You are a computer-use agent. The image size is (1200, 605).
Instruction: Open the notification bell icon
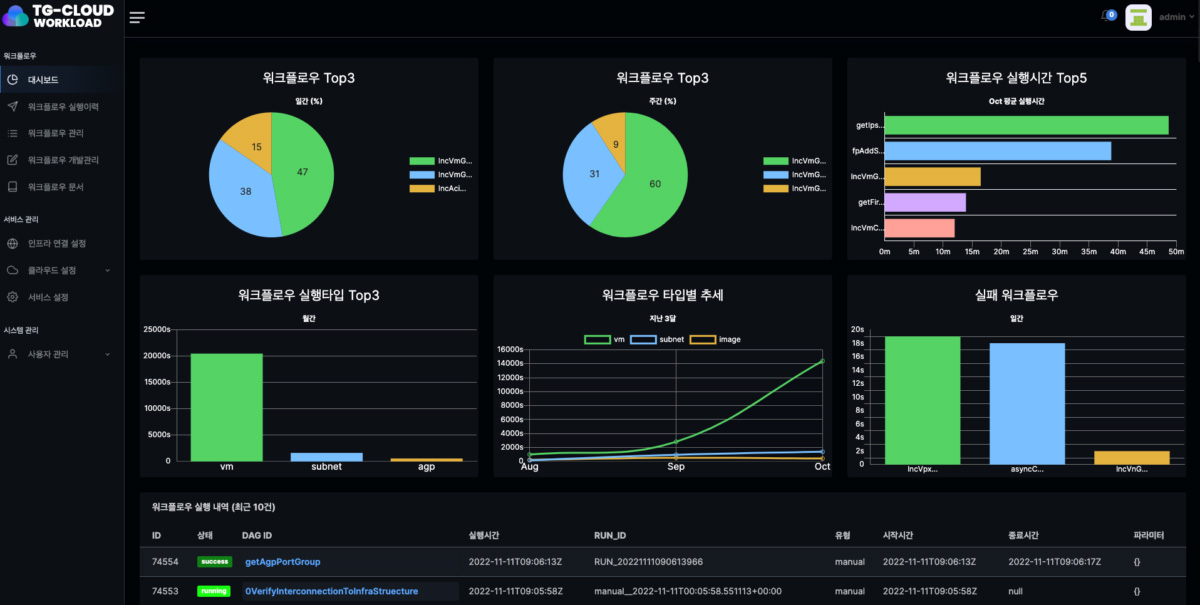(x=1106, y=16)
